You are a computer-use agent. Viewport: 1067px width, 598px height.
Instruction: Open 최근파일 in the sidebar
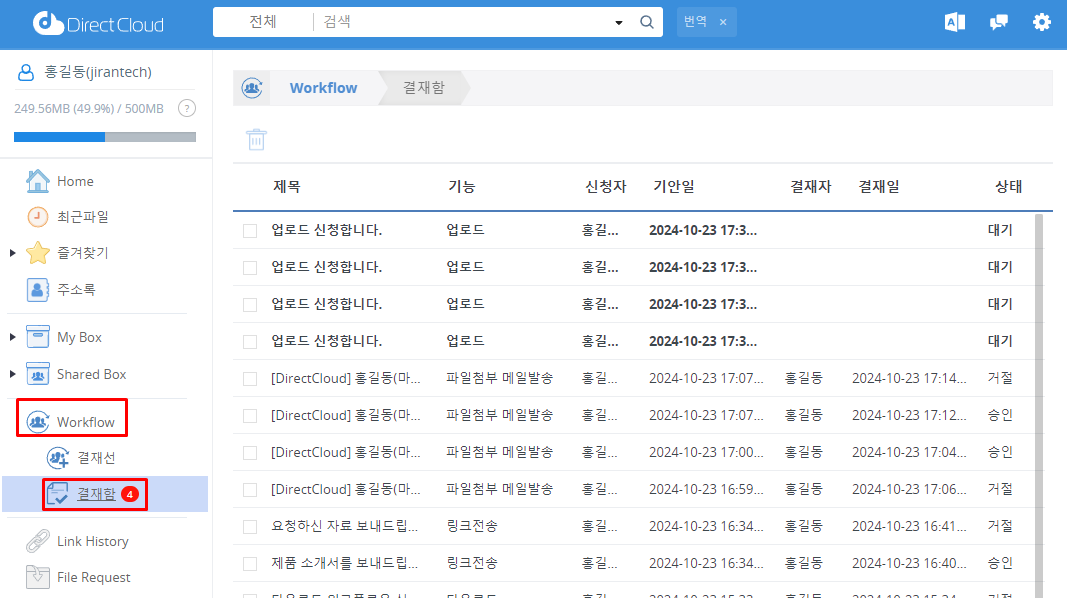tap(83, 217)
